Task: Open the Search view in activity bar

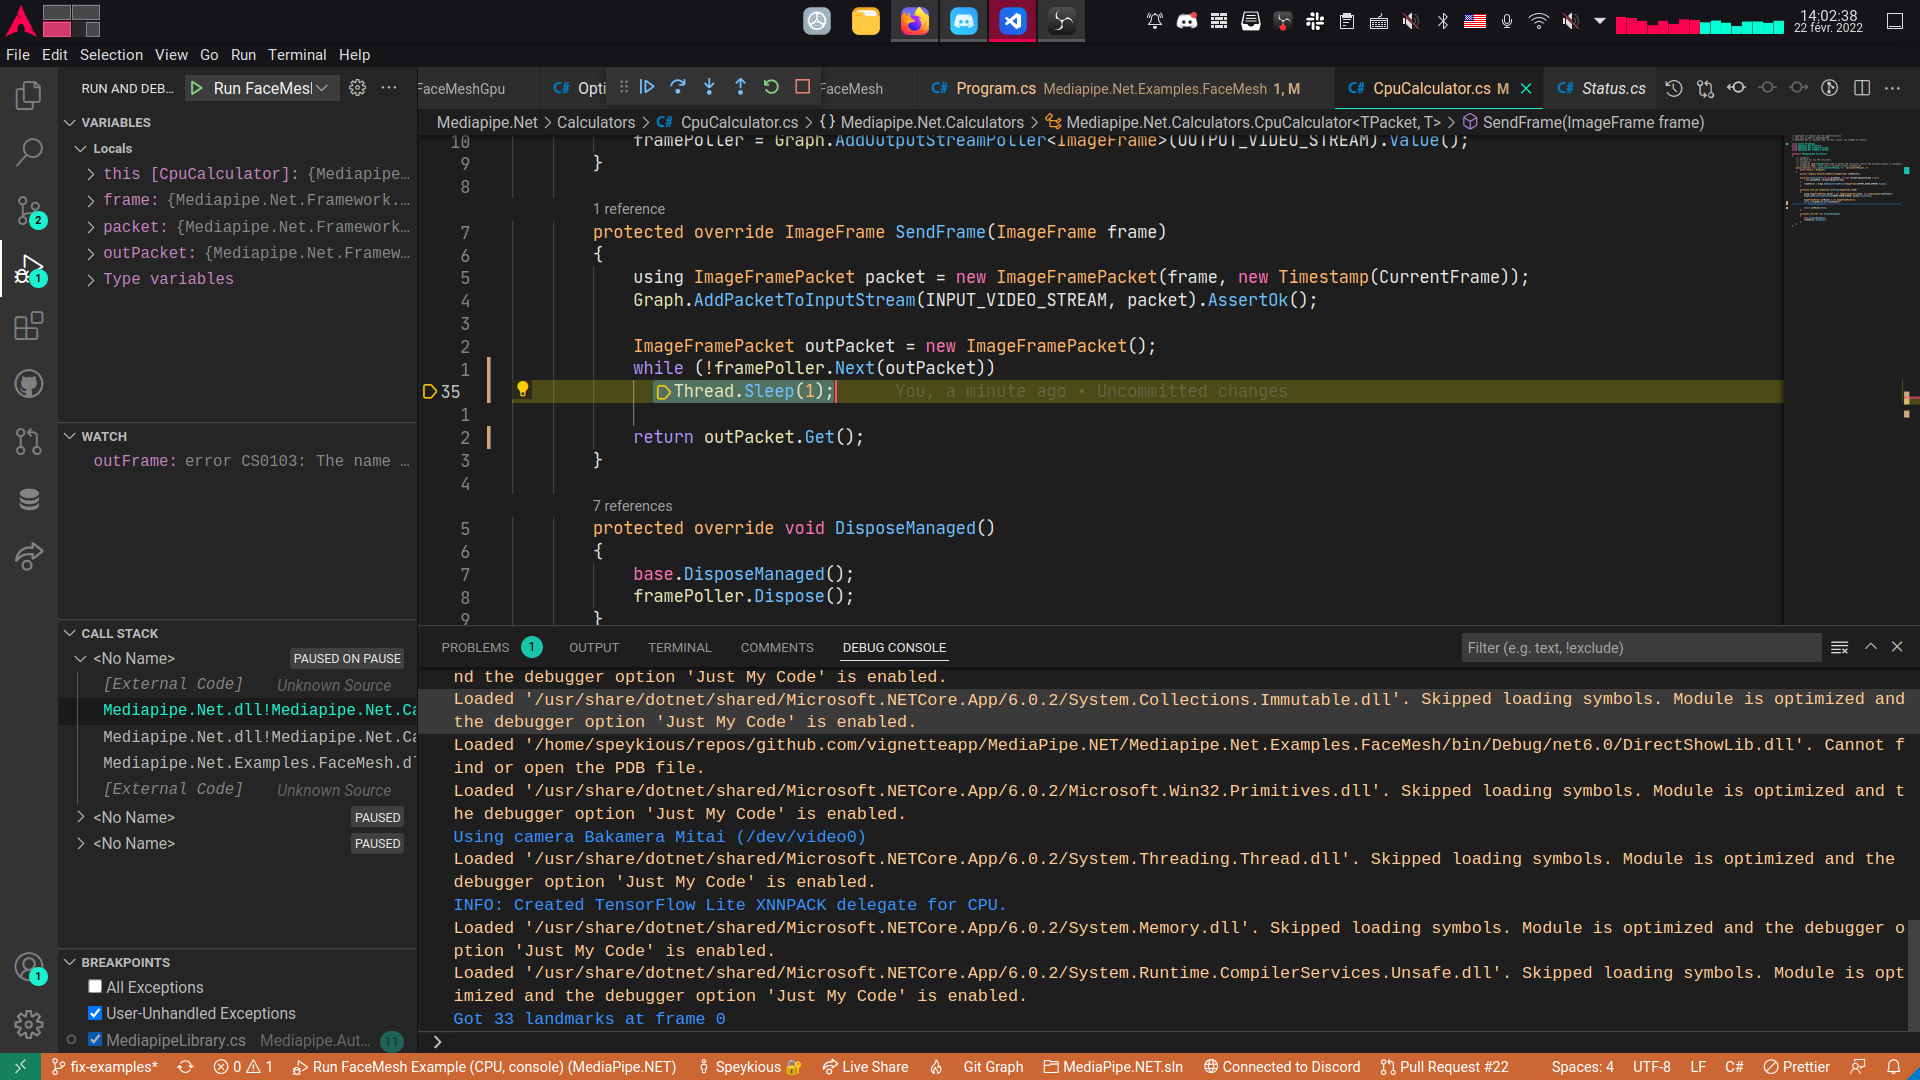Action: click(29, 153)
